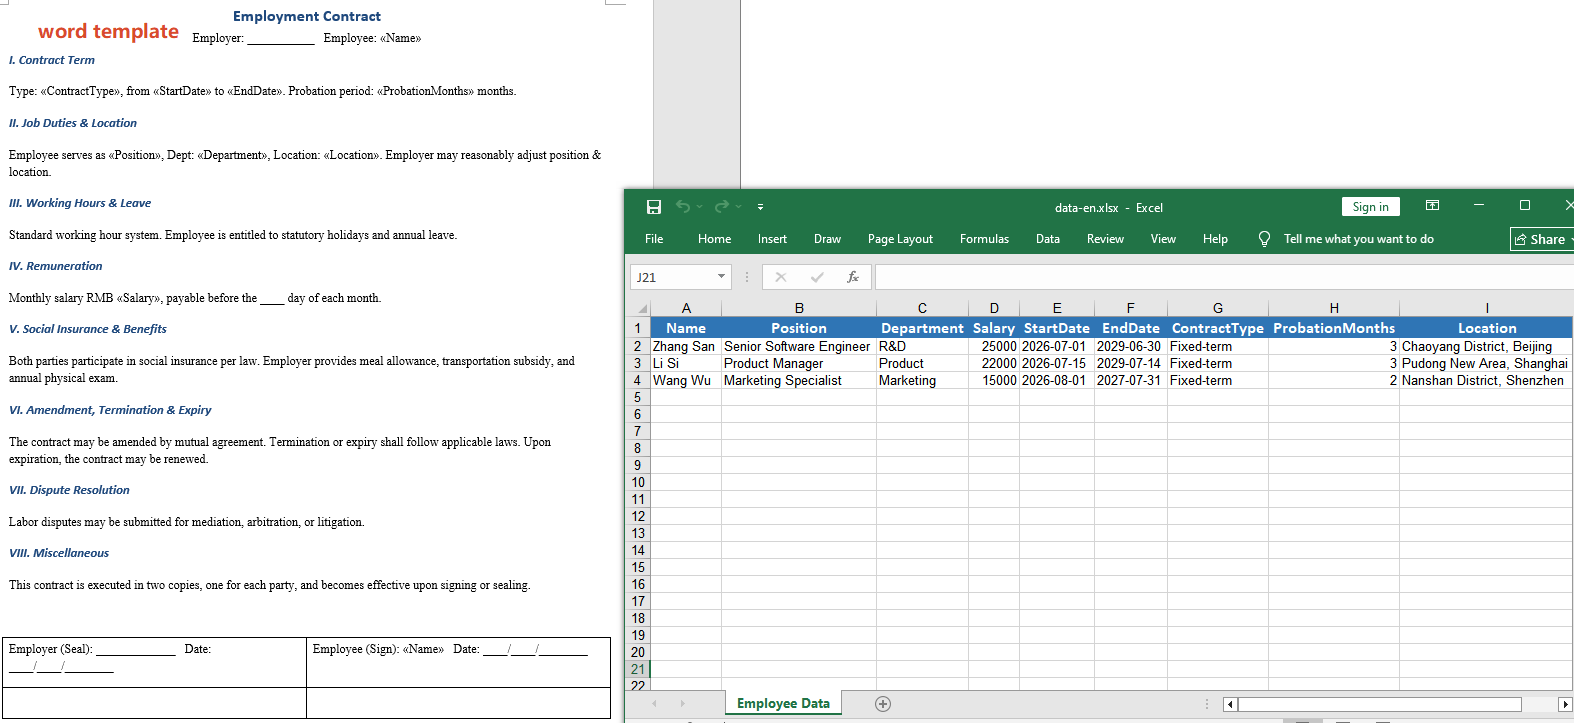Click the 'ProbationMonths' header cell

click(1334, 328)
